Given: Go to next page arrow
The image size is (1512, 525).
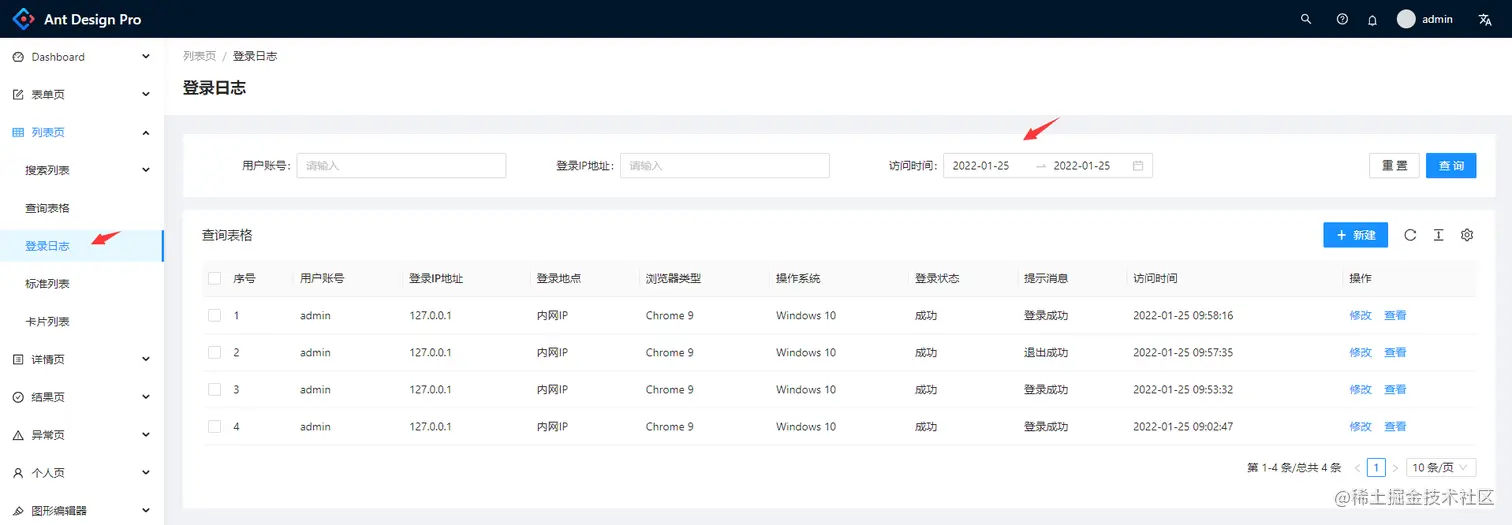Looking at the screenshot, I should click(1395, 468).
